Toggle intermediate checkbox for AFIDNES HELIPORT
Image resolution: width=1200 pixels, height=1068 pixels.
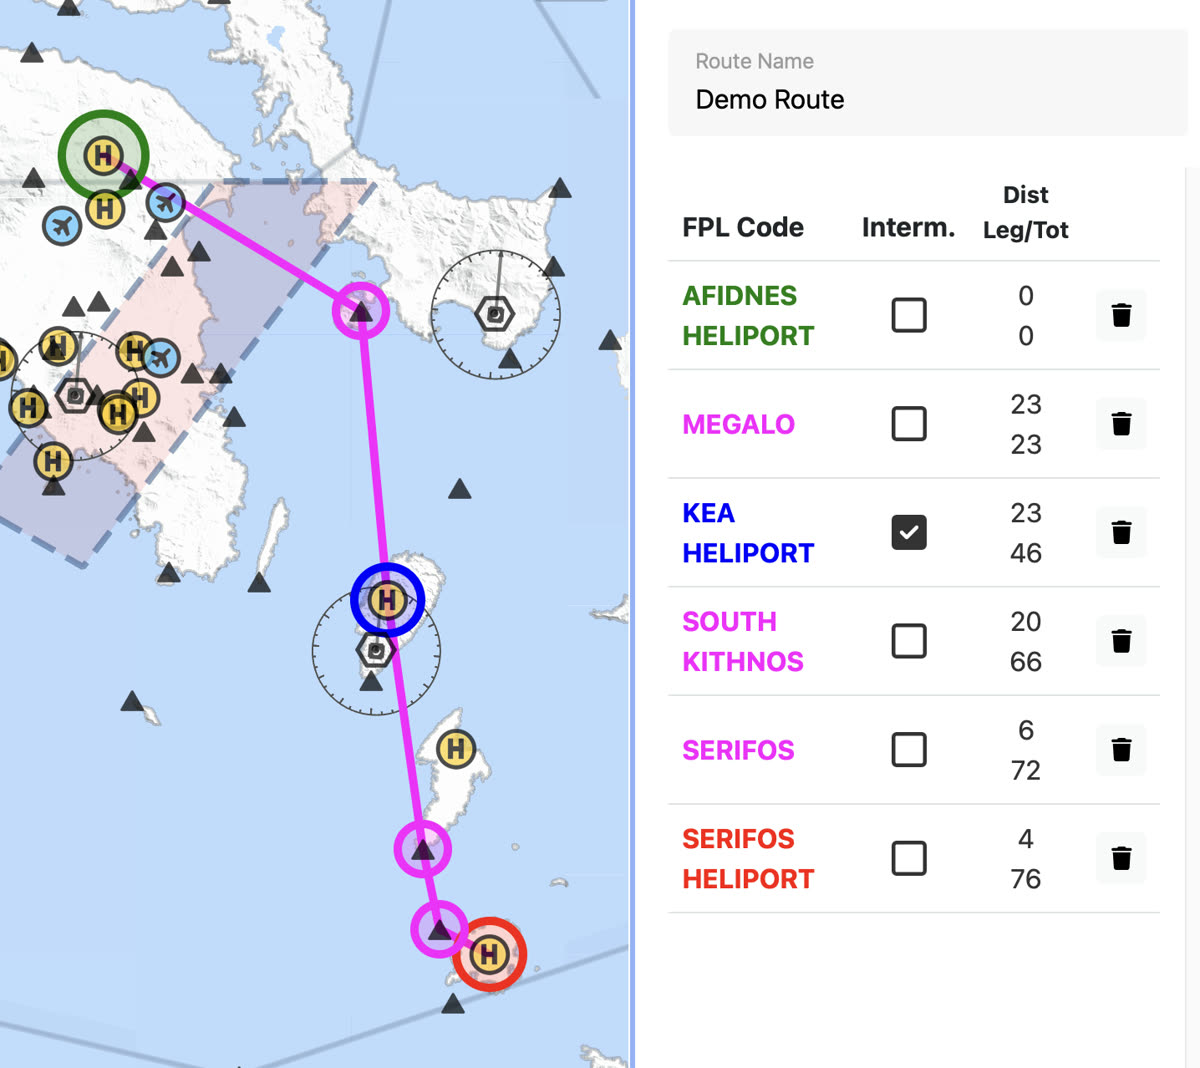pos(909,315)
